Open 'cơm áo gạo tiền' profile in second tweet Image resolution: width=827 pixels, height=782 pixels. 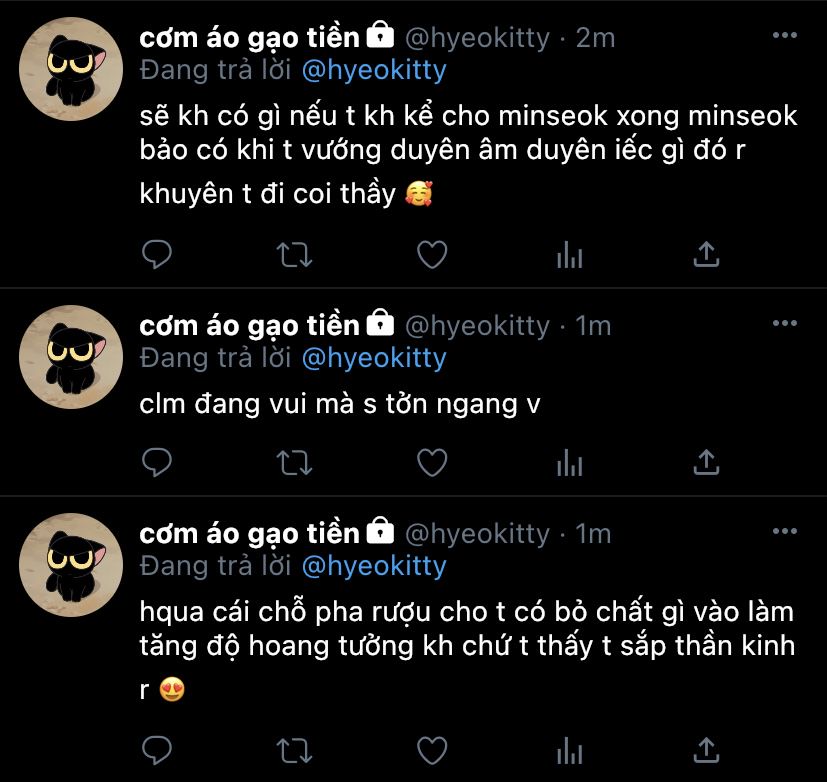pos(249,325)
